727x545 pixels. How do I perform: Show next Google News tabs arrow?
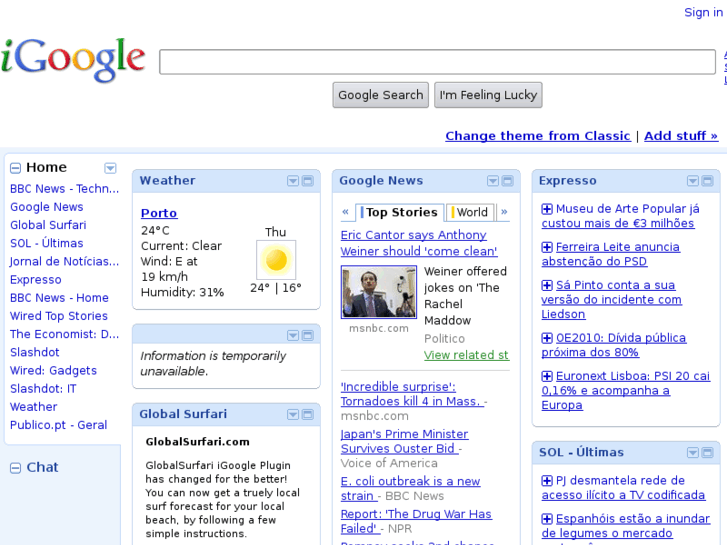click(x=504, y=212)
